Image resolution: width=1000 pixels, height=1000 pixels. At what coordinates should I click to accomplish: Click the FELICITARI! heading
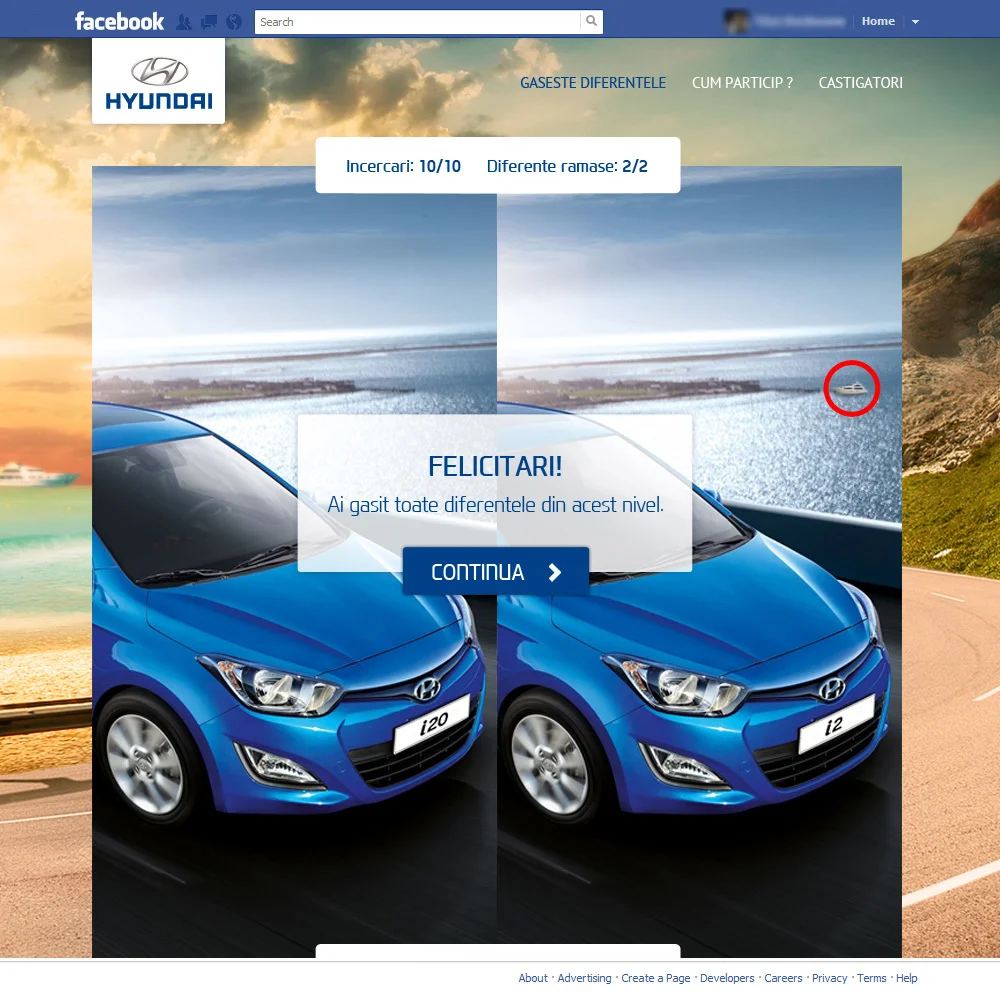click(495, 466)
